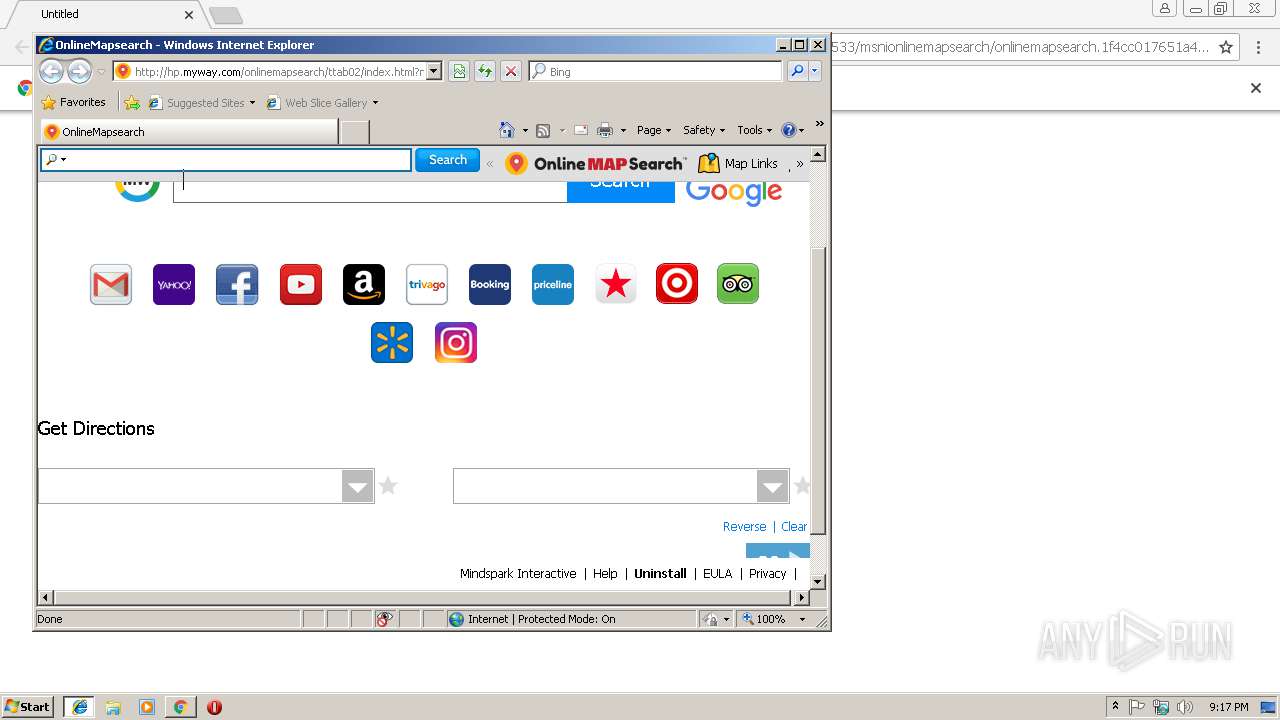The width and height of the screenshot is (1280, 720).
Task: Open the Mindspark Interactive link
Action: (518, 574)
